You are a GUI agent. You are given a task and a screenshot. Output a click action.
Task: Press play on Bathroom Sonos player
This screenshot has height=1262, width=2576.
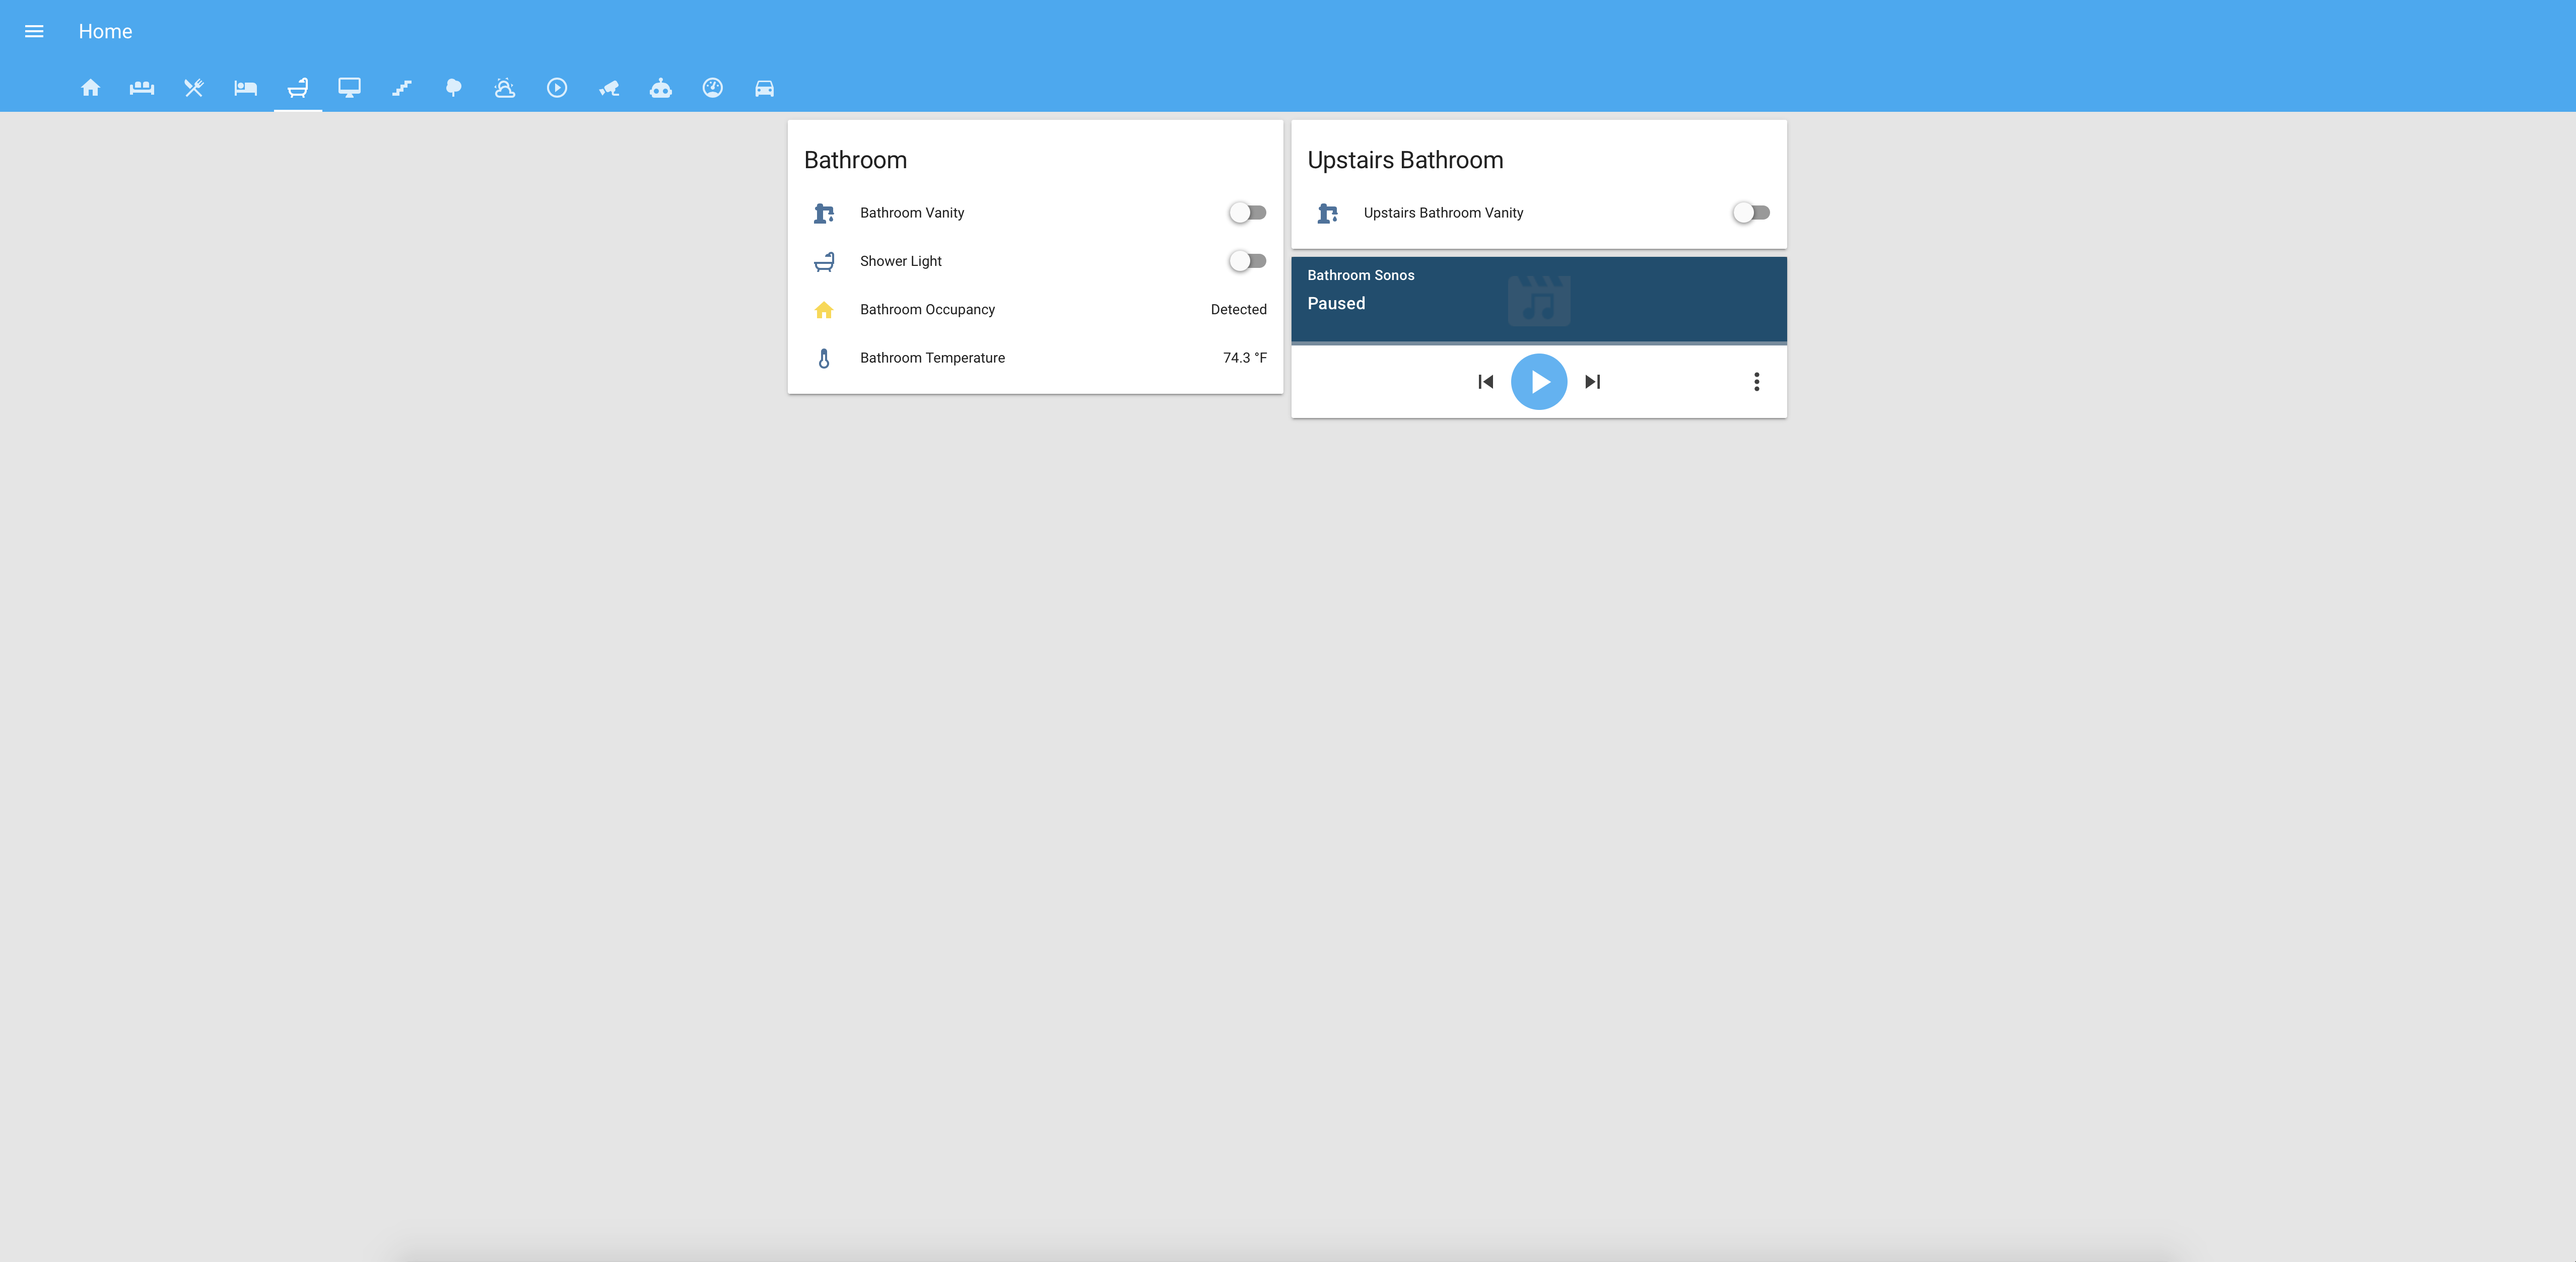(x=1539, y=381)
